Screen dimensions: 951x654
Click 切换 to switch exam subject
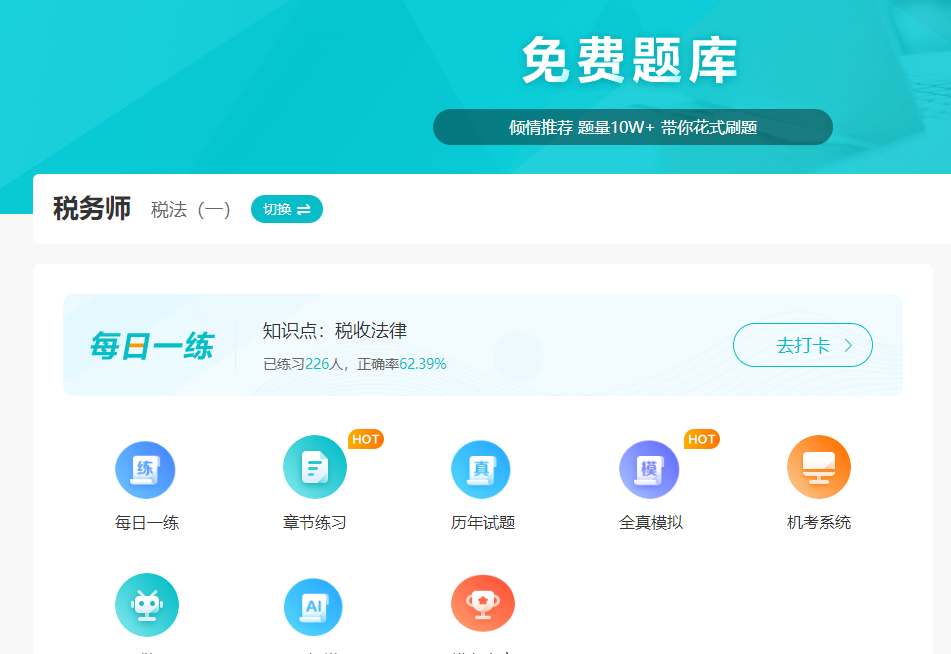[286, 209]
